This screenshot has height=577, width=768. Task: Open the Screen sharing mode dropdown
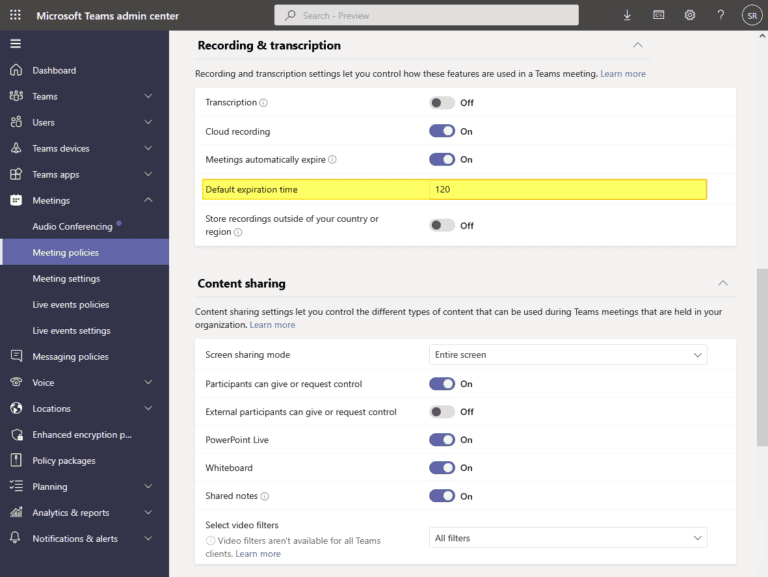[x=568, y=355]
